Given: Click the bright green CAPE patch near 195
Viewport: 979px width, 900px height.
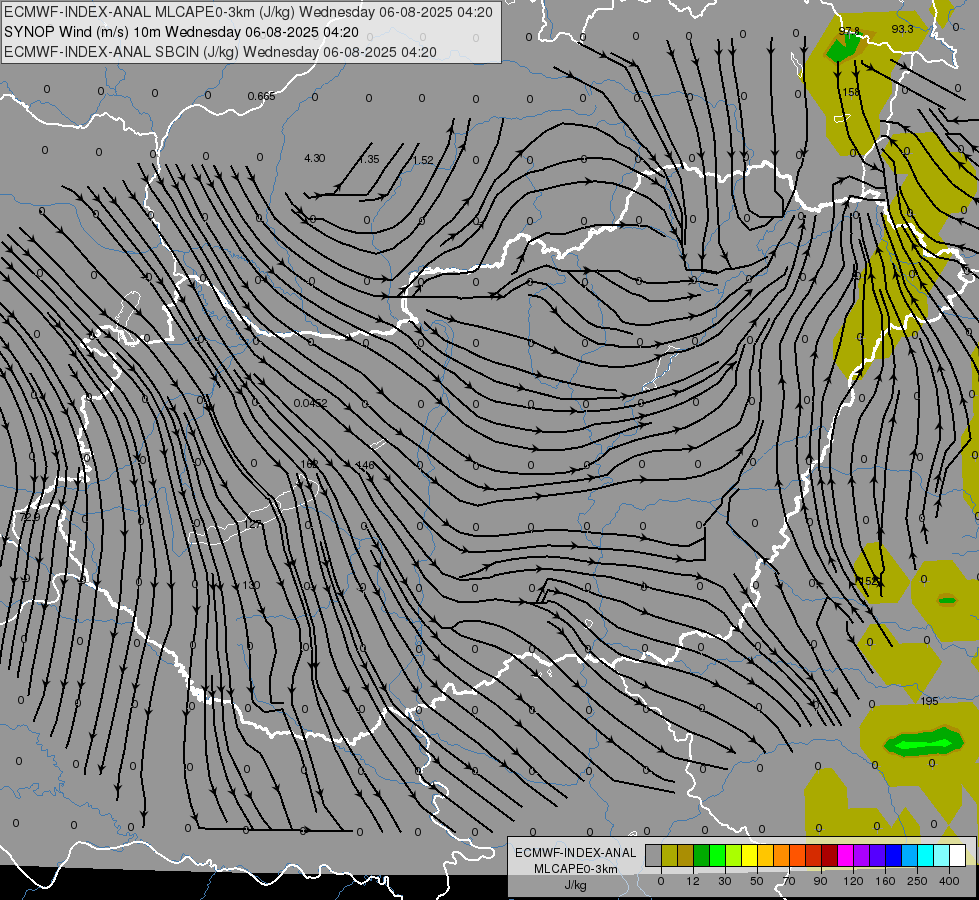Looking at the screenshot, I should point(923,743).
